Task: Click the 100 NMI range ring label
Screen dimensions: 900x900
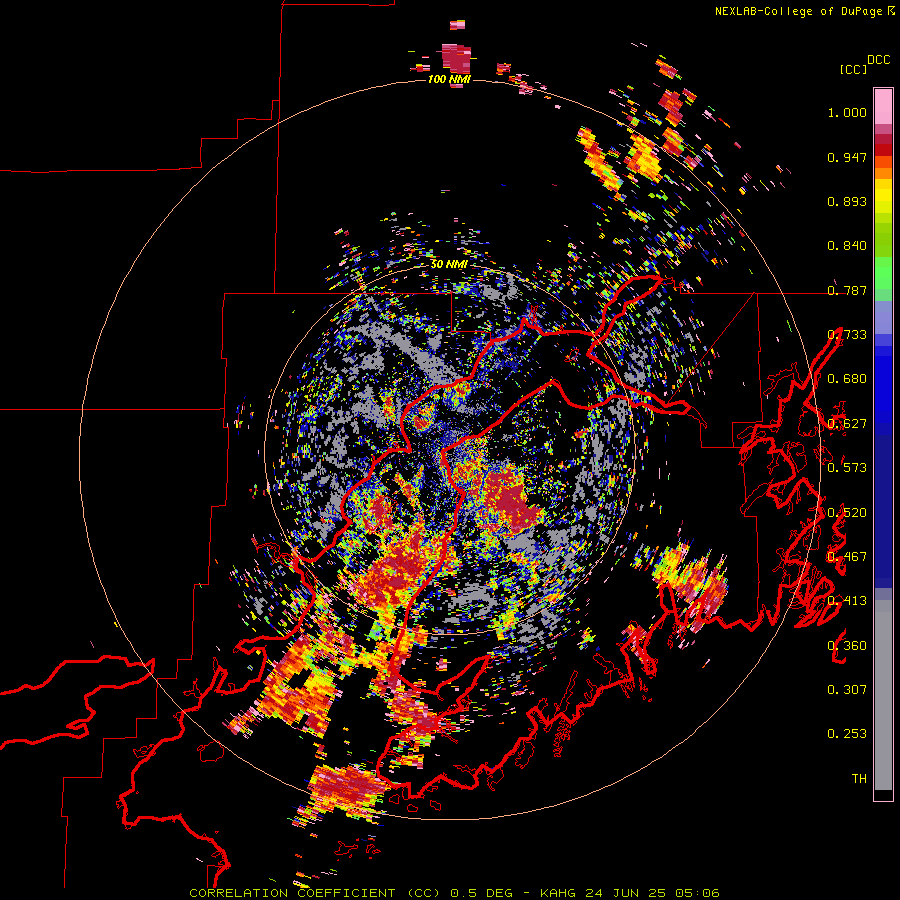Action: click(449, 79)
